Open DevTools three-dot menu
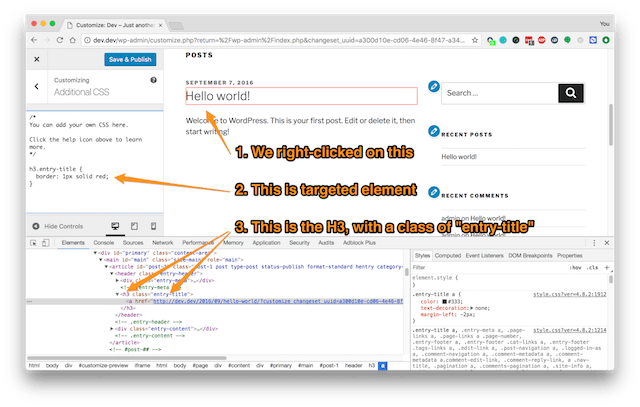This screenshot has height=407, width=640. click(x=594, y=243)
